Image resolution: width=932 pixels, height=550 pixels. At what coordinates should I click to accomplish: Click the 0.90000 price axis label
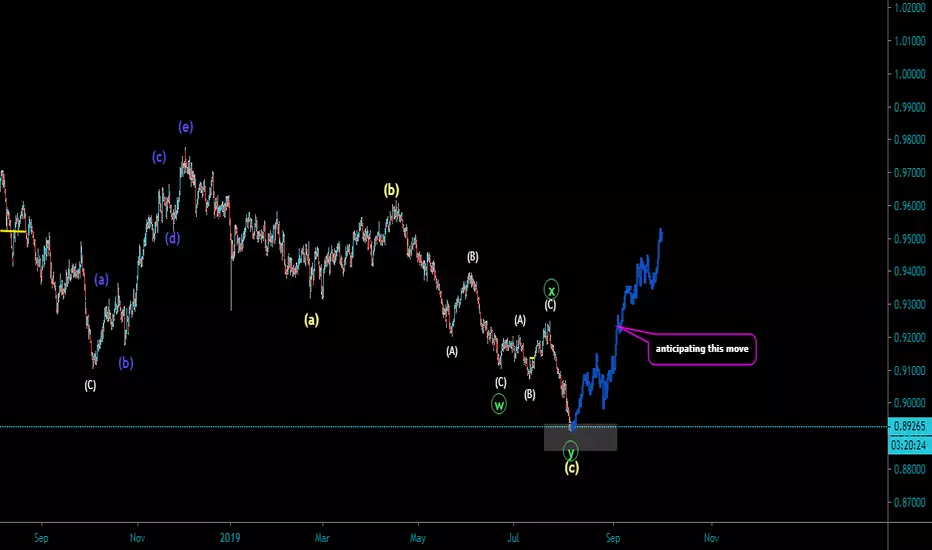pos(909,403)
